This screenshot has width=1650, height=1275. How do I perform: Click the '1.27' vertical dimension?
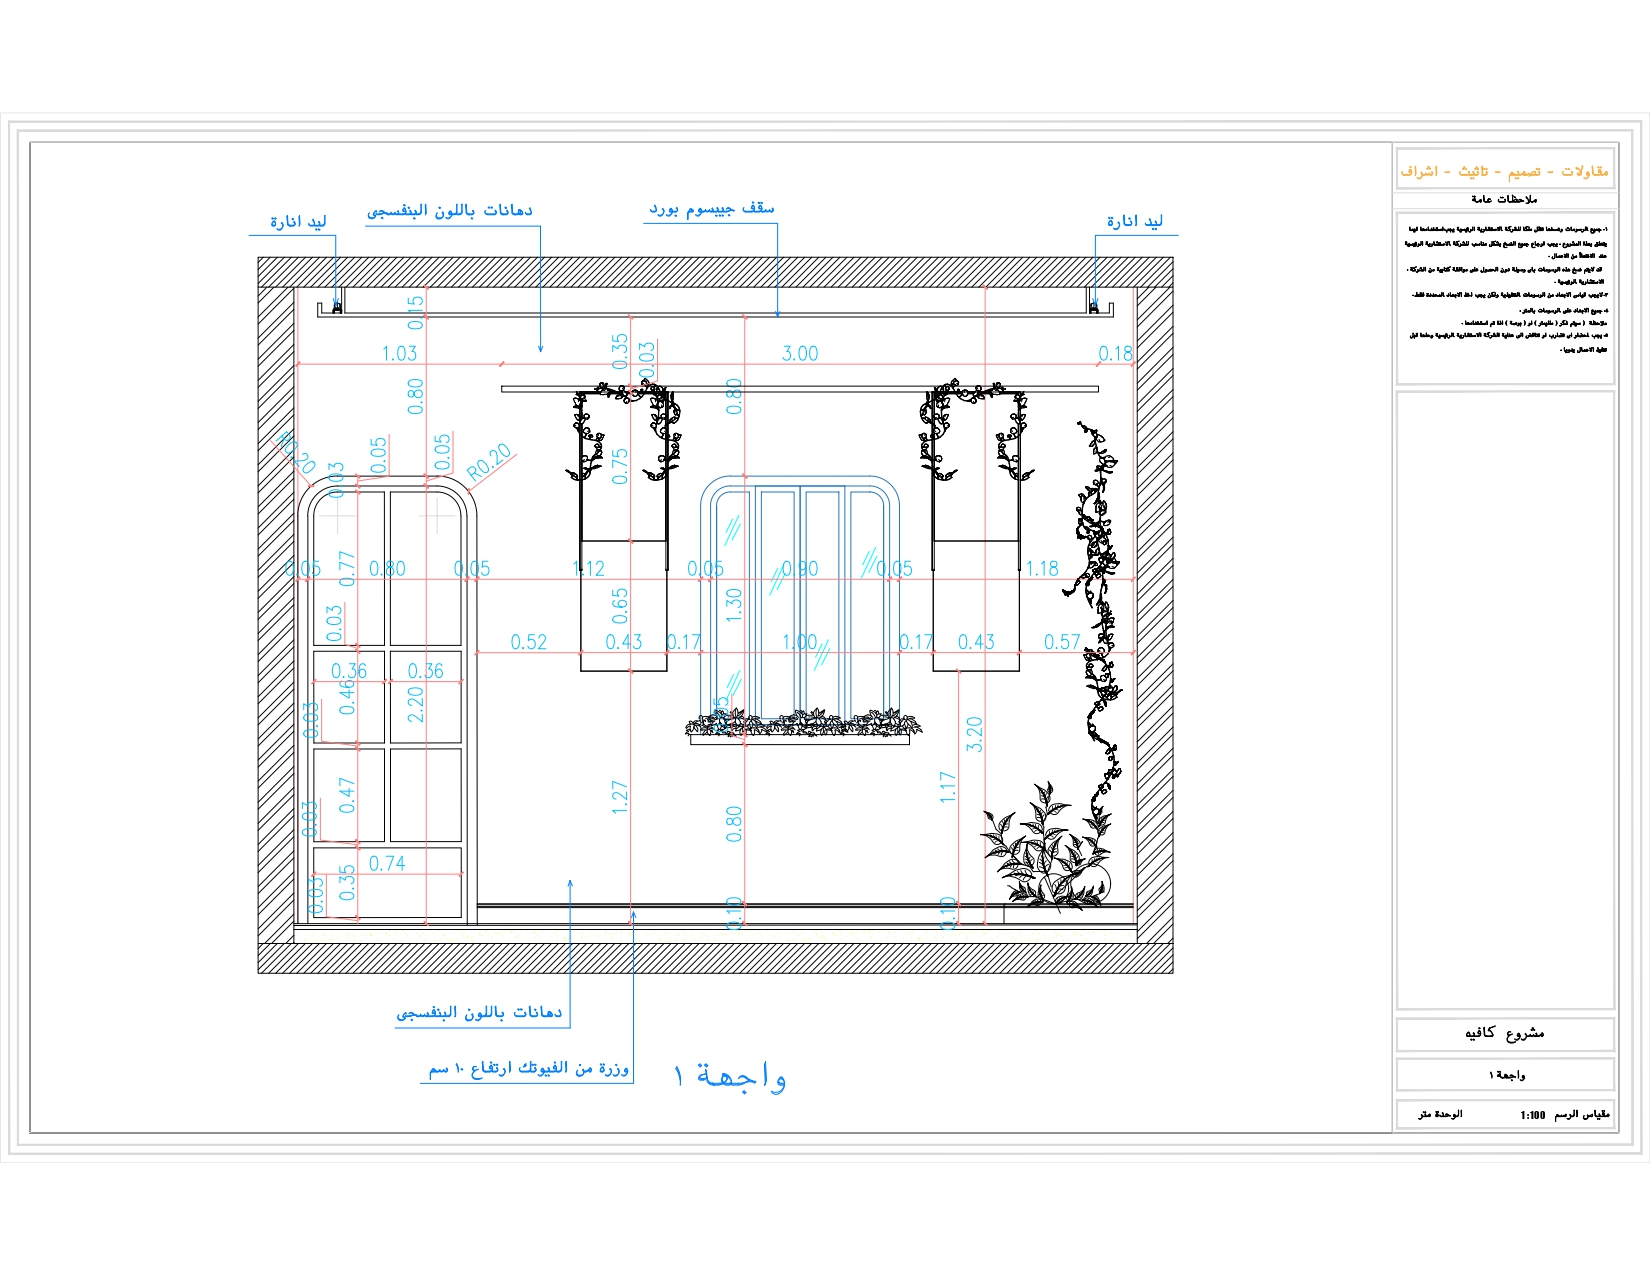point(620,797)
